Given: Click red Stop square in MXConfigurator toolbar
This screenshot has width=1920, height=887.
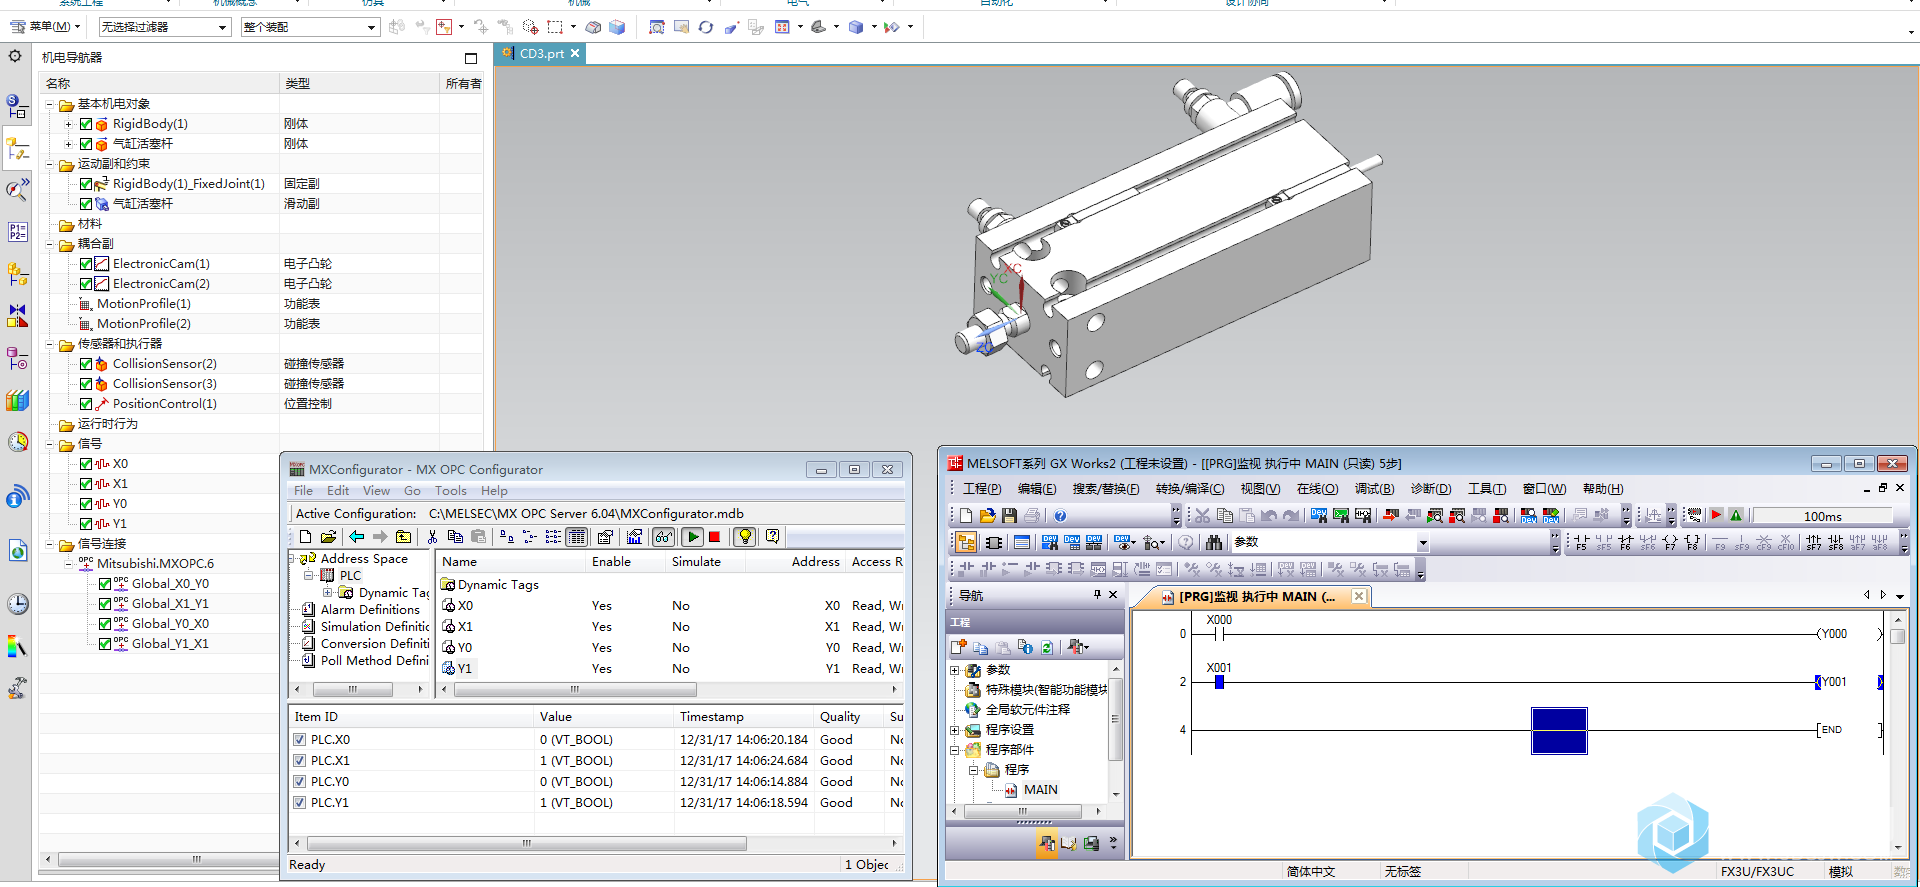Looking at the screenshot, I should [x=715, y=537].
